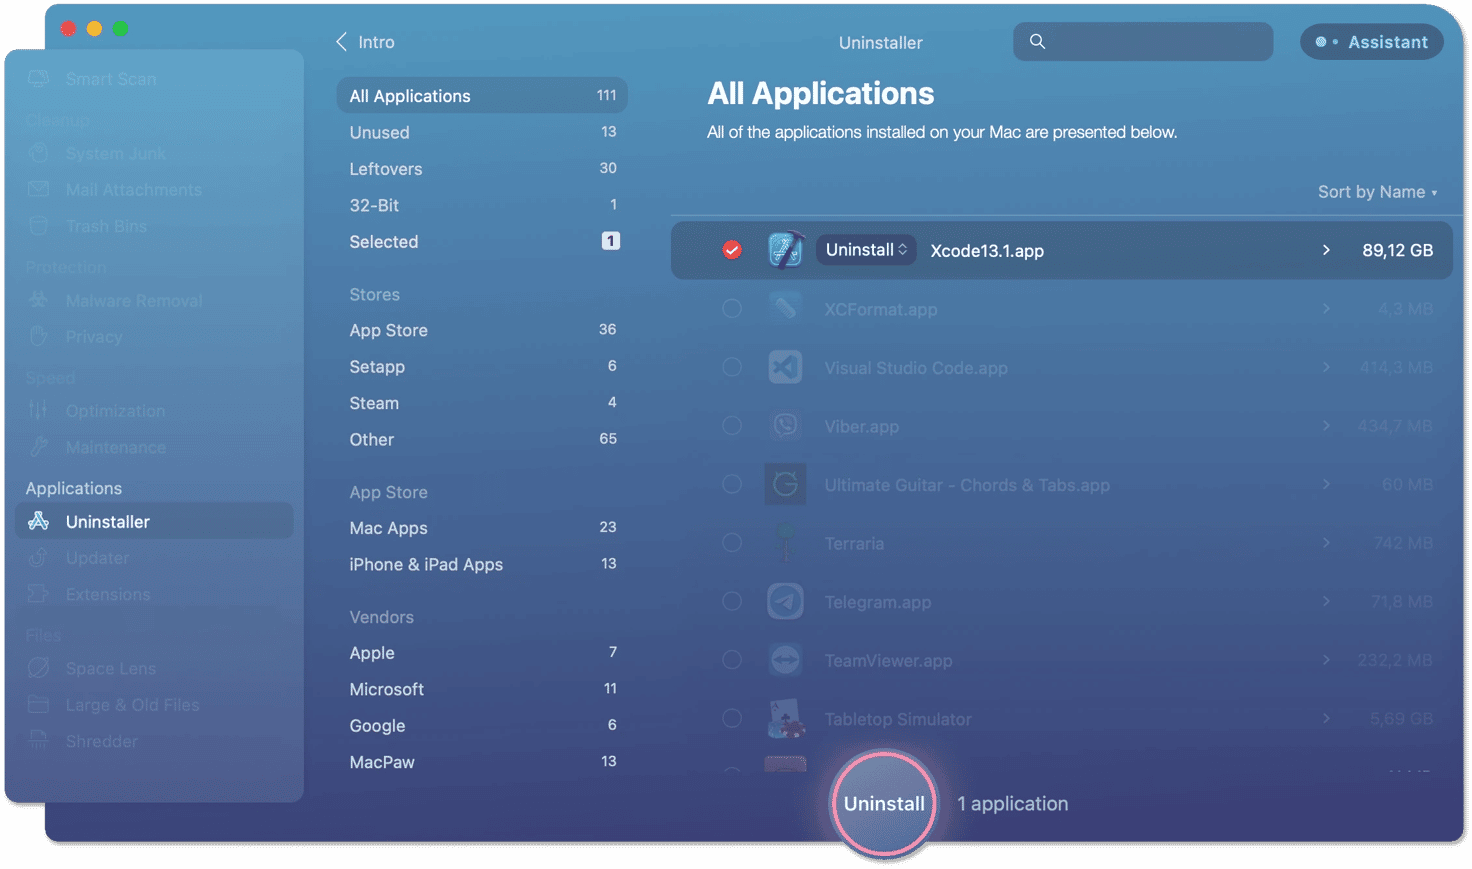This screenshot has width=1472, height=869.
Task: Filter by Microsoft vendor
Action: (x=482, y=689)
